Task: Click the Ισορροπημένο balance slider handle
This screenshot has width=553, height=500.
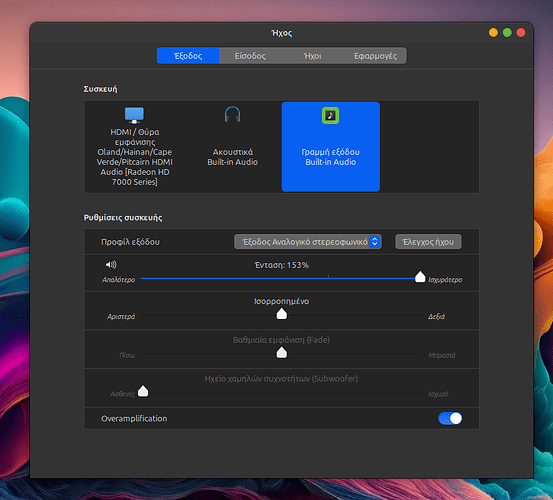Action: click(281, 313)
